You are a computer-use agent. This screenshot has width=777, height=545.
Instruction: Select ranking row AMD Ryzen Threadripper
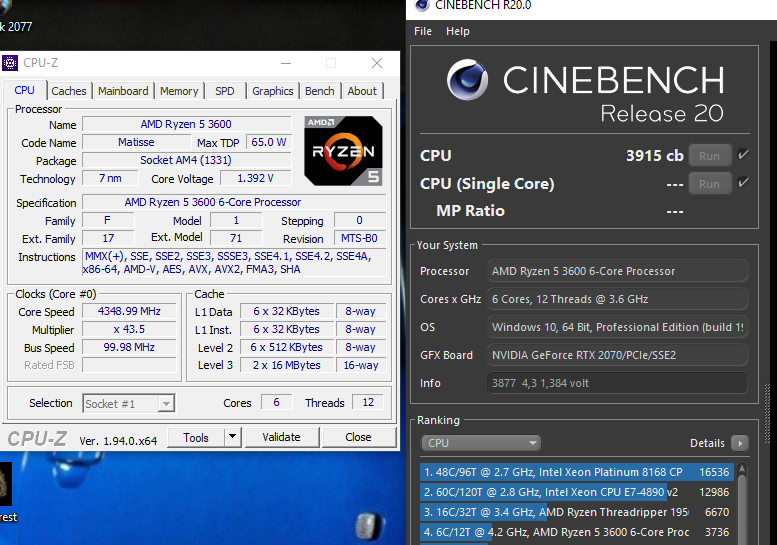(x=577, y=512)
